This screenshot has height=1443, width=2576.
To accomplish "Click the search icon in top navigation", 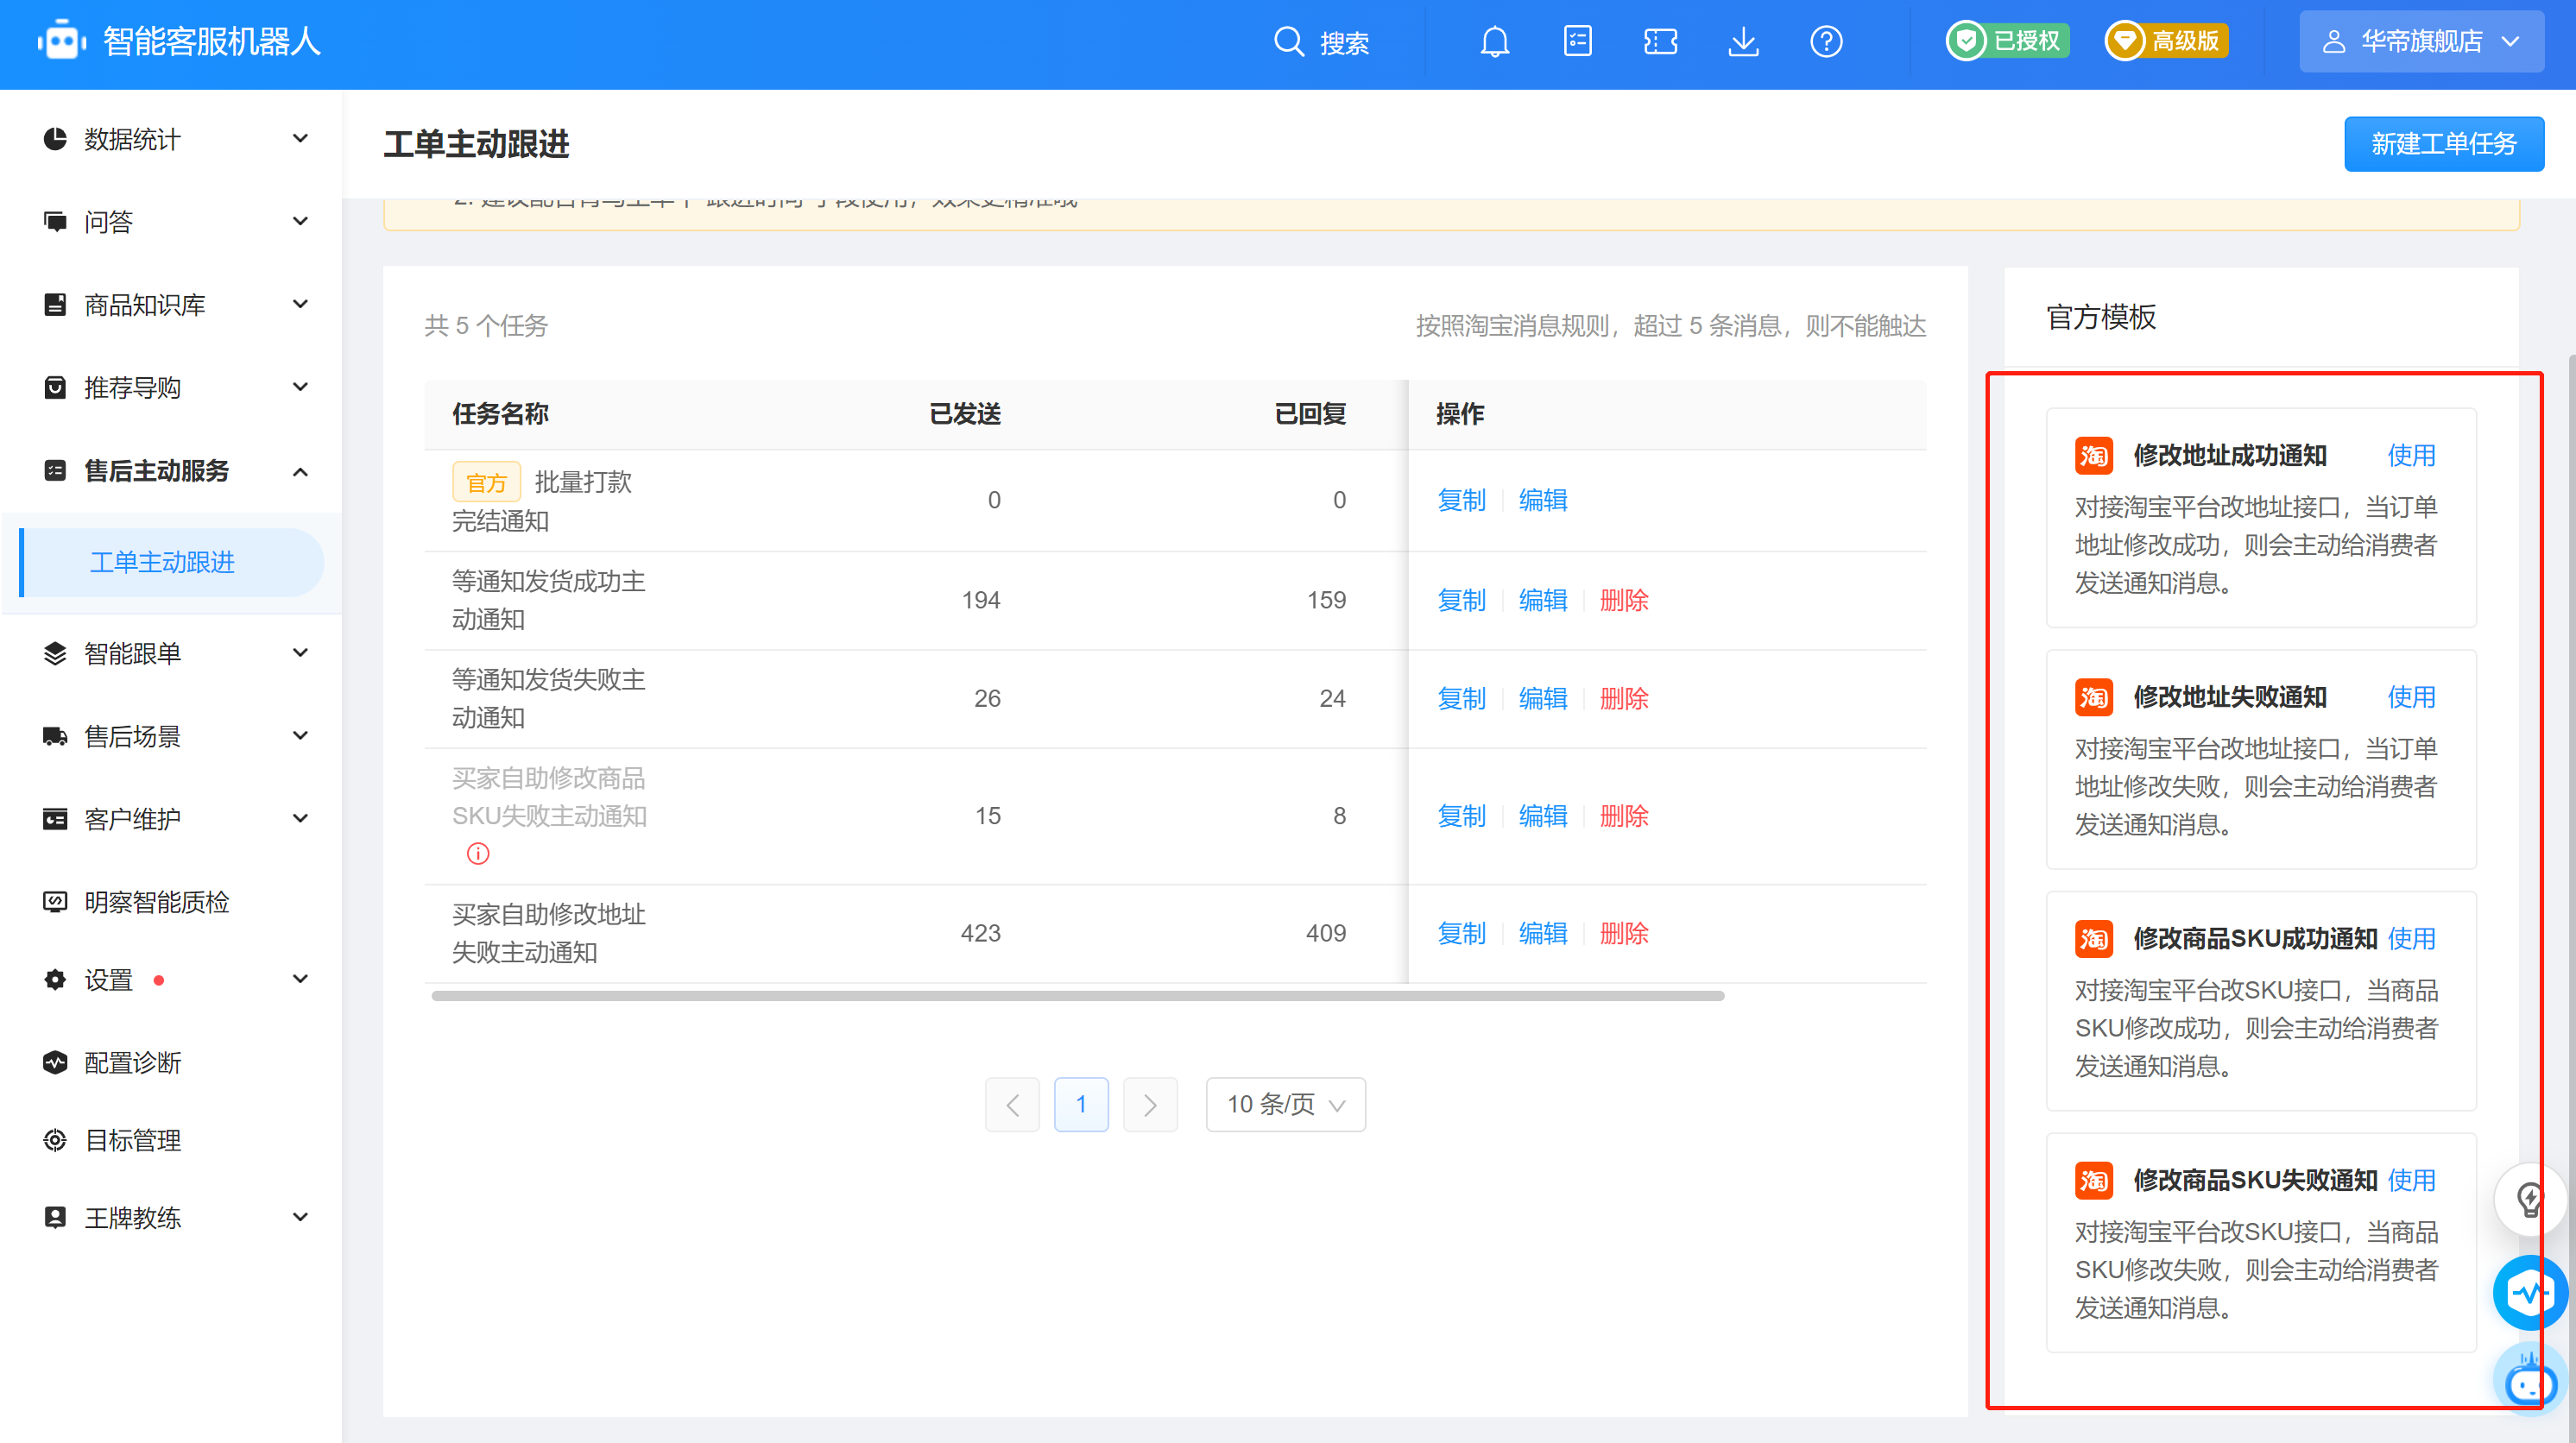I will pyautogui.click(x=1288, y=42).
